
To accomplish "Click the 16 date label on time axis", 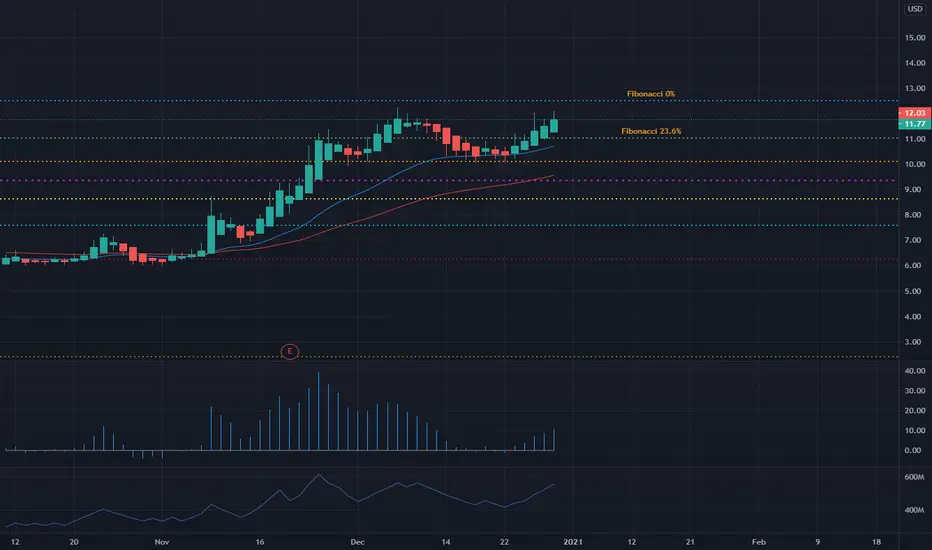I will tap(260, 542).
